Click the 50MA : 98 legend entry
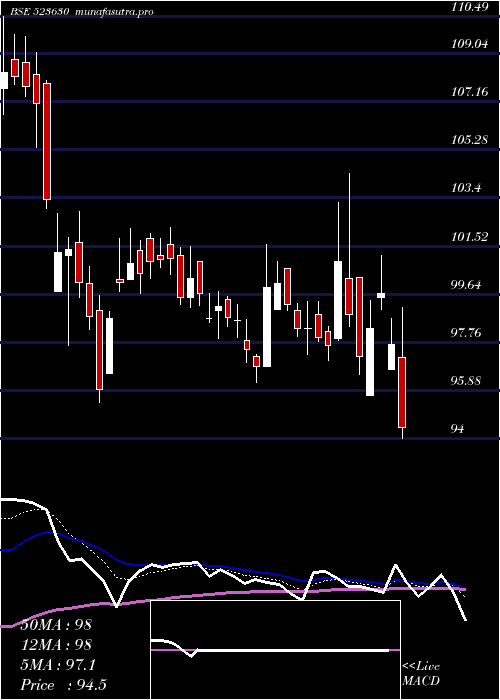Viewport: 500px width, 700px height. [x=56, y=625]
